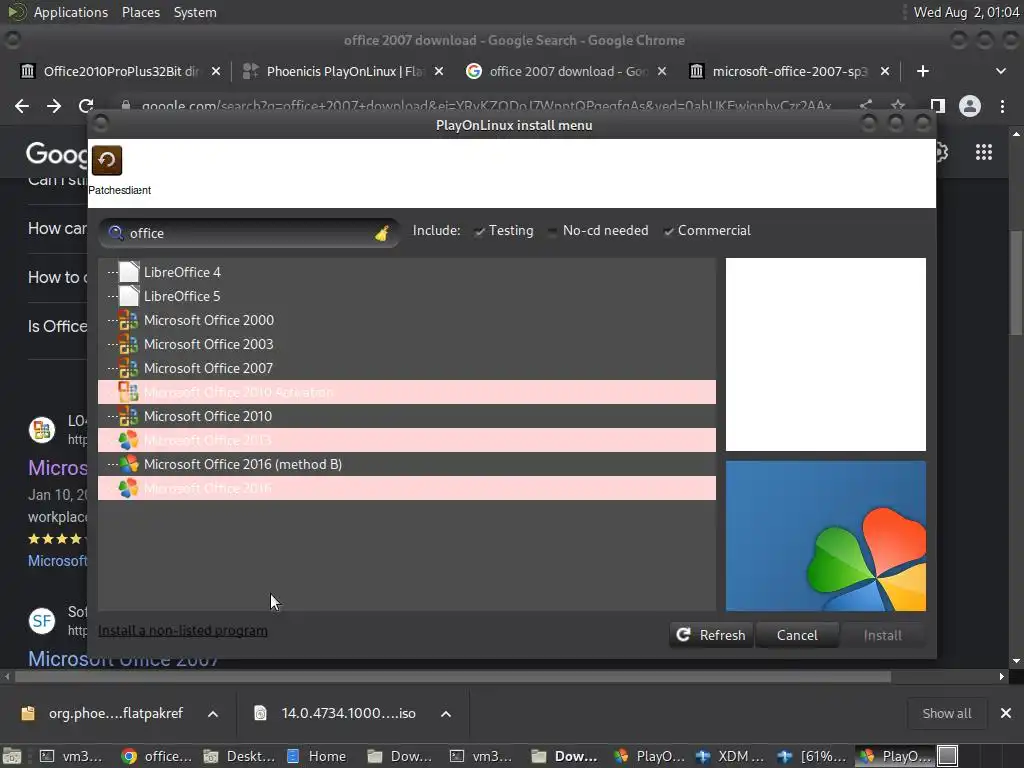Toggle the Testing include option
The width and height of the screenshot is (1024, 768).
pos(504,231)
